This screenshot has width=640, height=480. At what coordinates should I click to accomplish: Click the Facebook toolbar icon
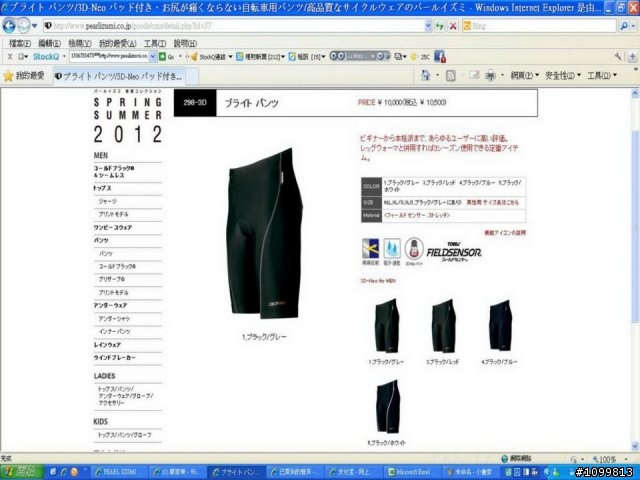click(x=440, y=57)
